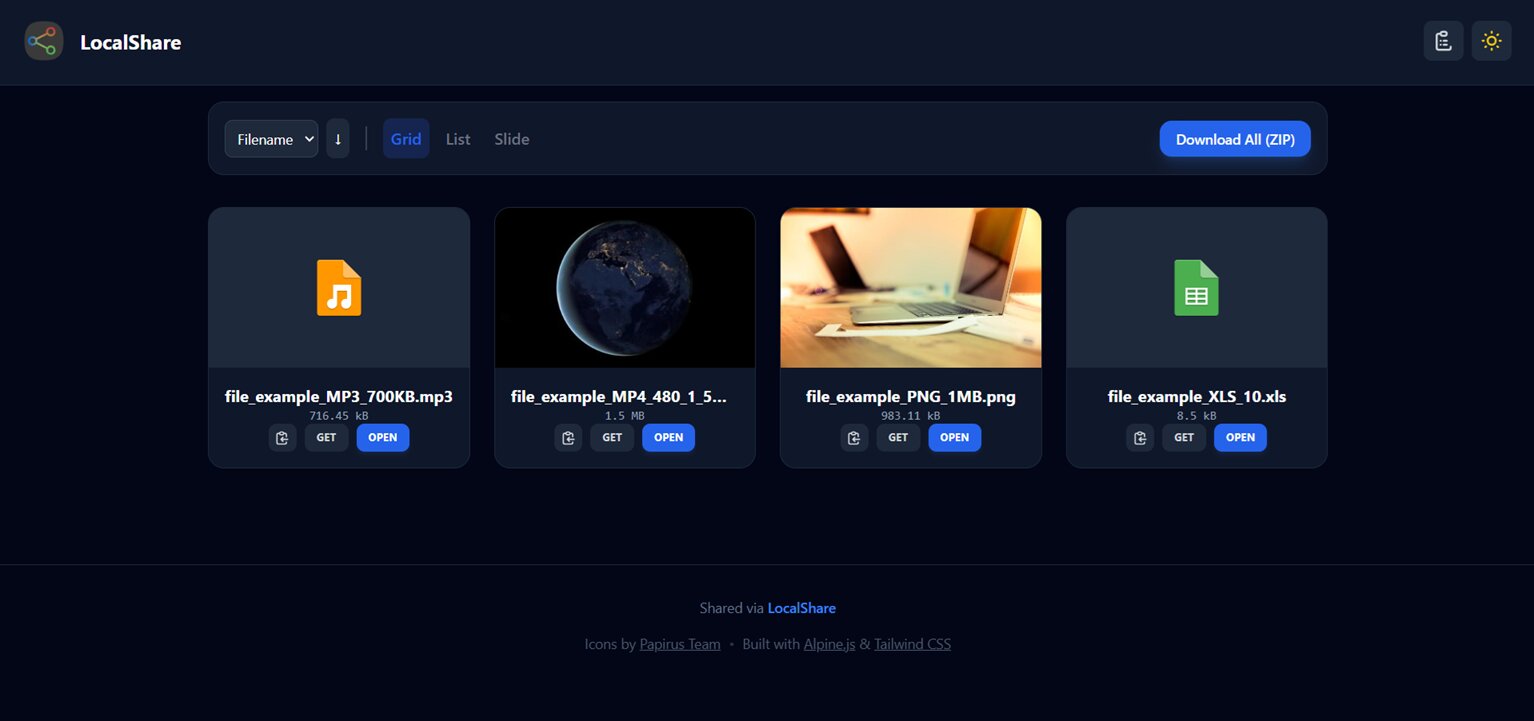1534x721 pixels.
Task: Copy link for the XLS file
Action: [1140, 438]
